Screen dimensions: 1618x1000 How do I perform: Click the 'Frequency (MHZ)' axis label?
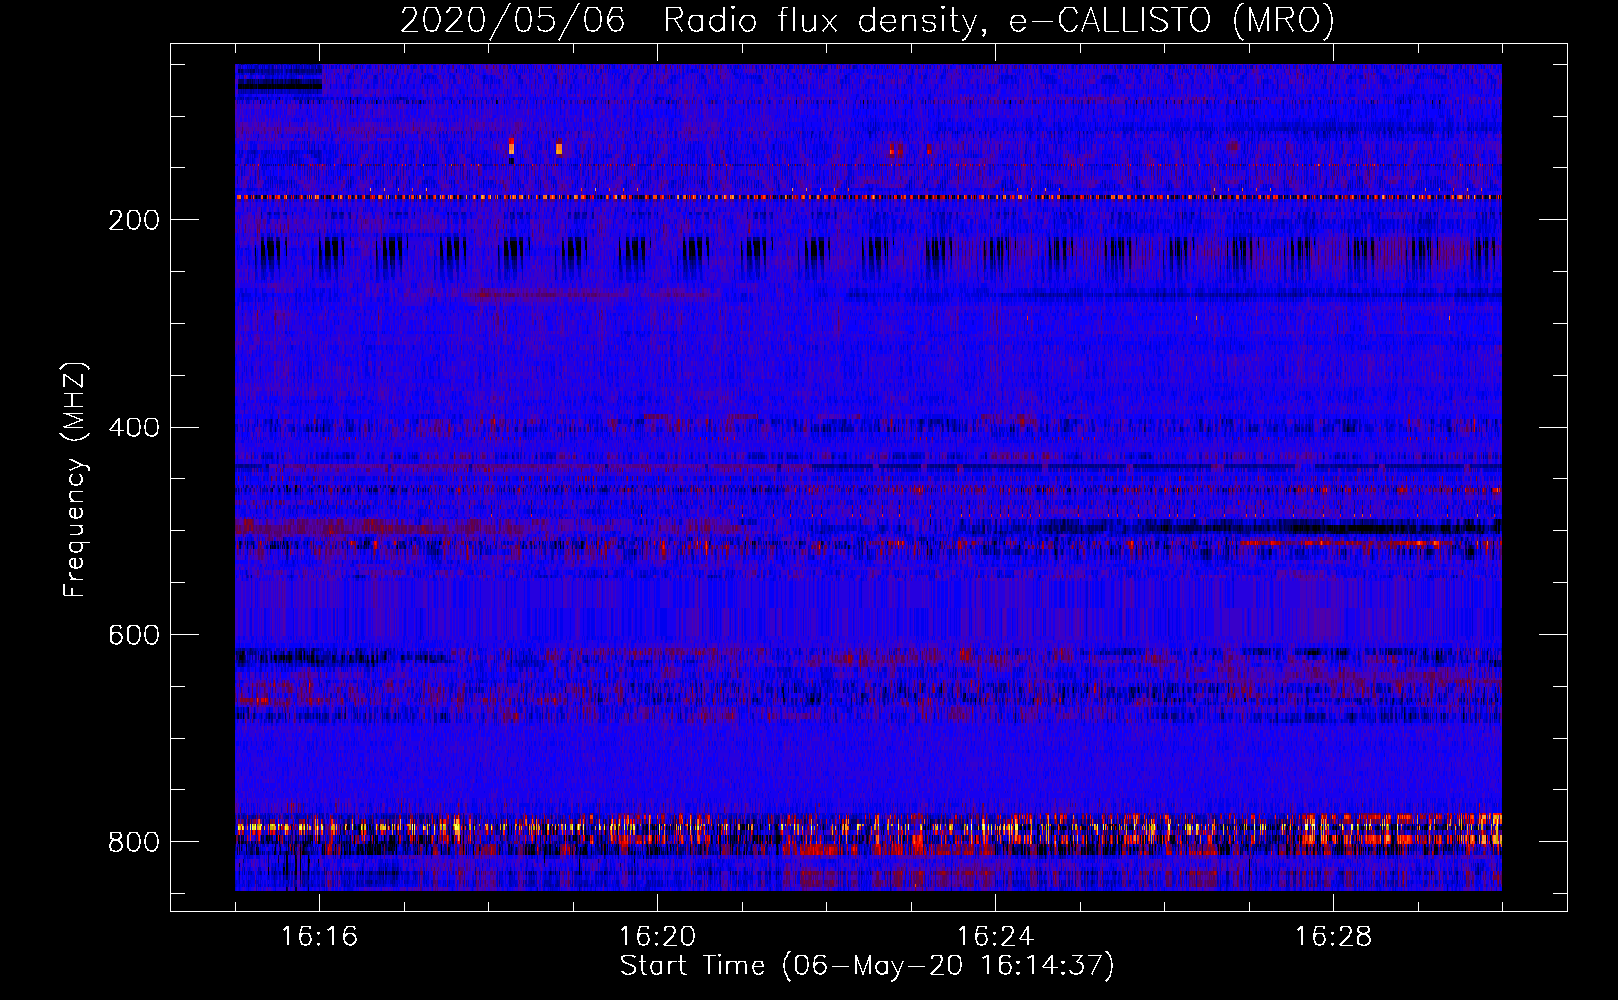75,479
